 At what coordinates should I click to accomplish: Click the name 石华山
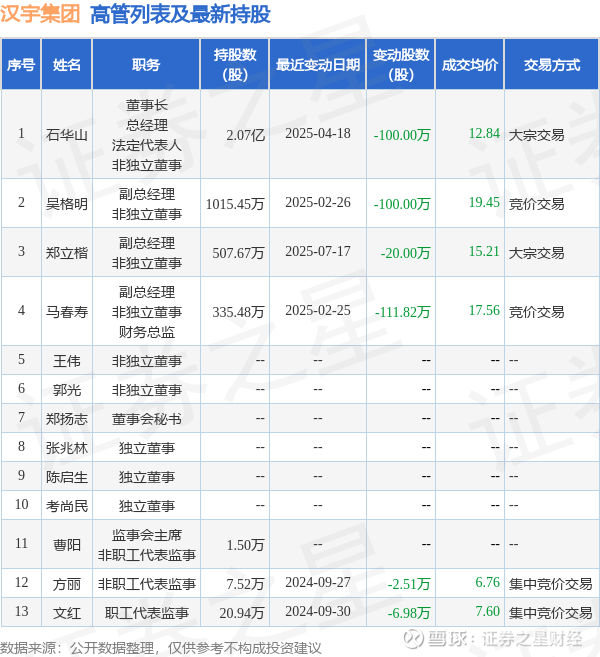pos(67,135)
